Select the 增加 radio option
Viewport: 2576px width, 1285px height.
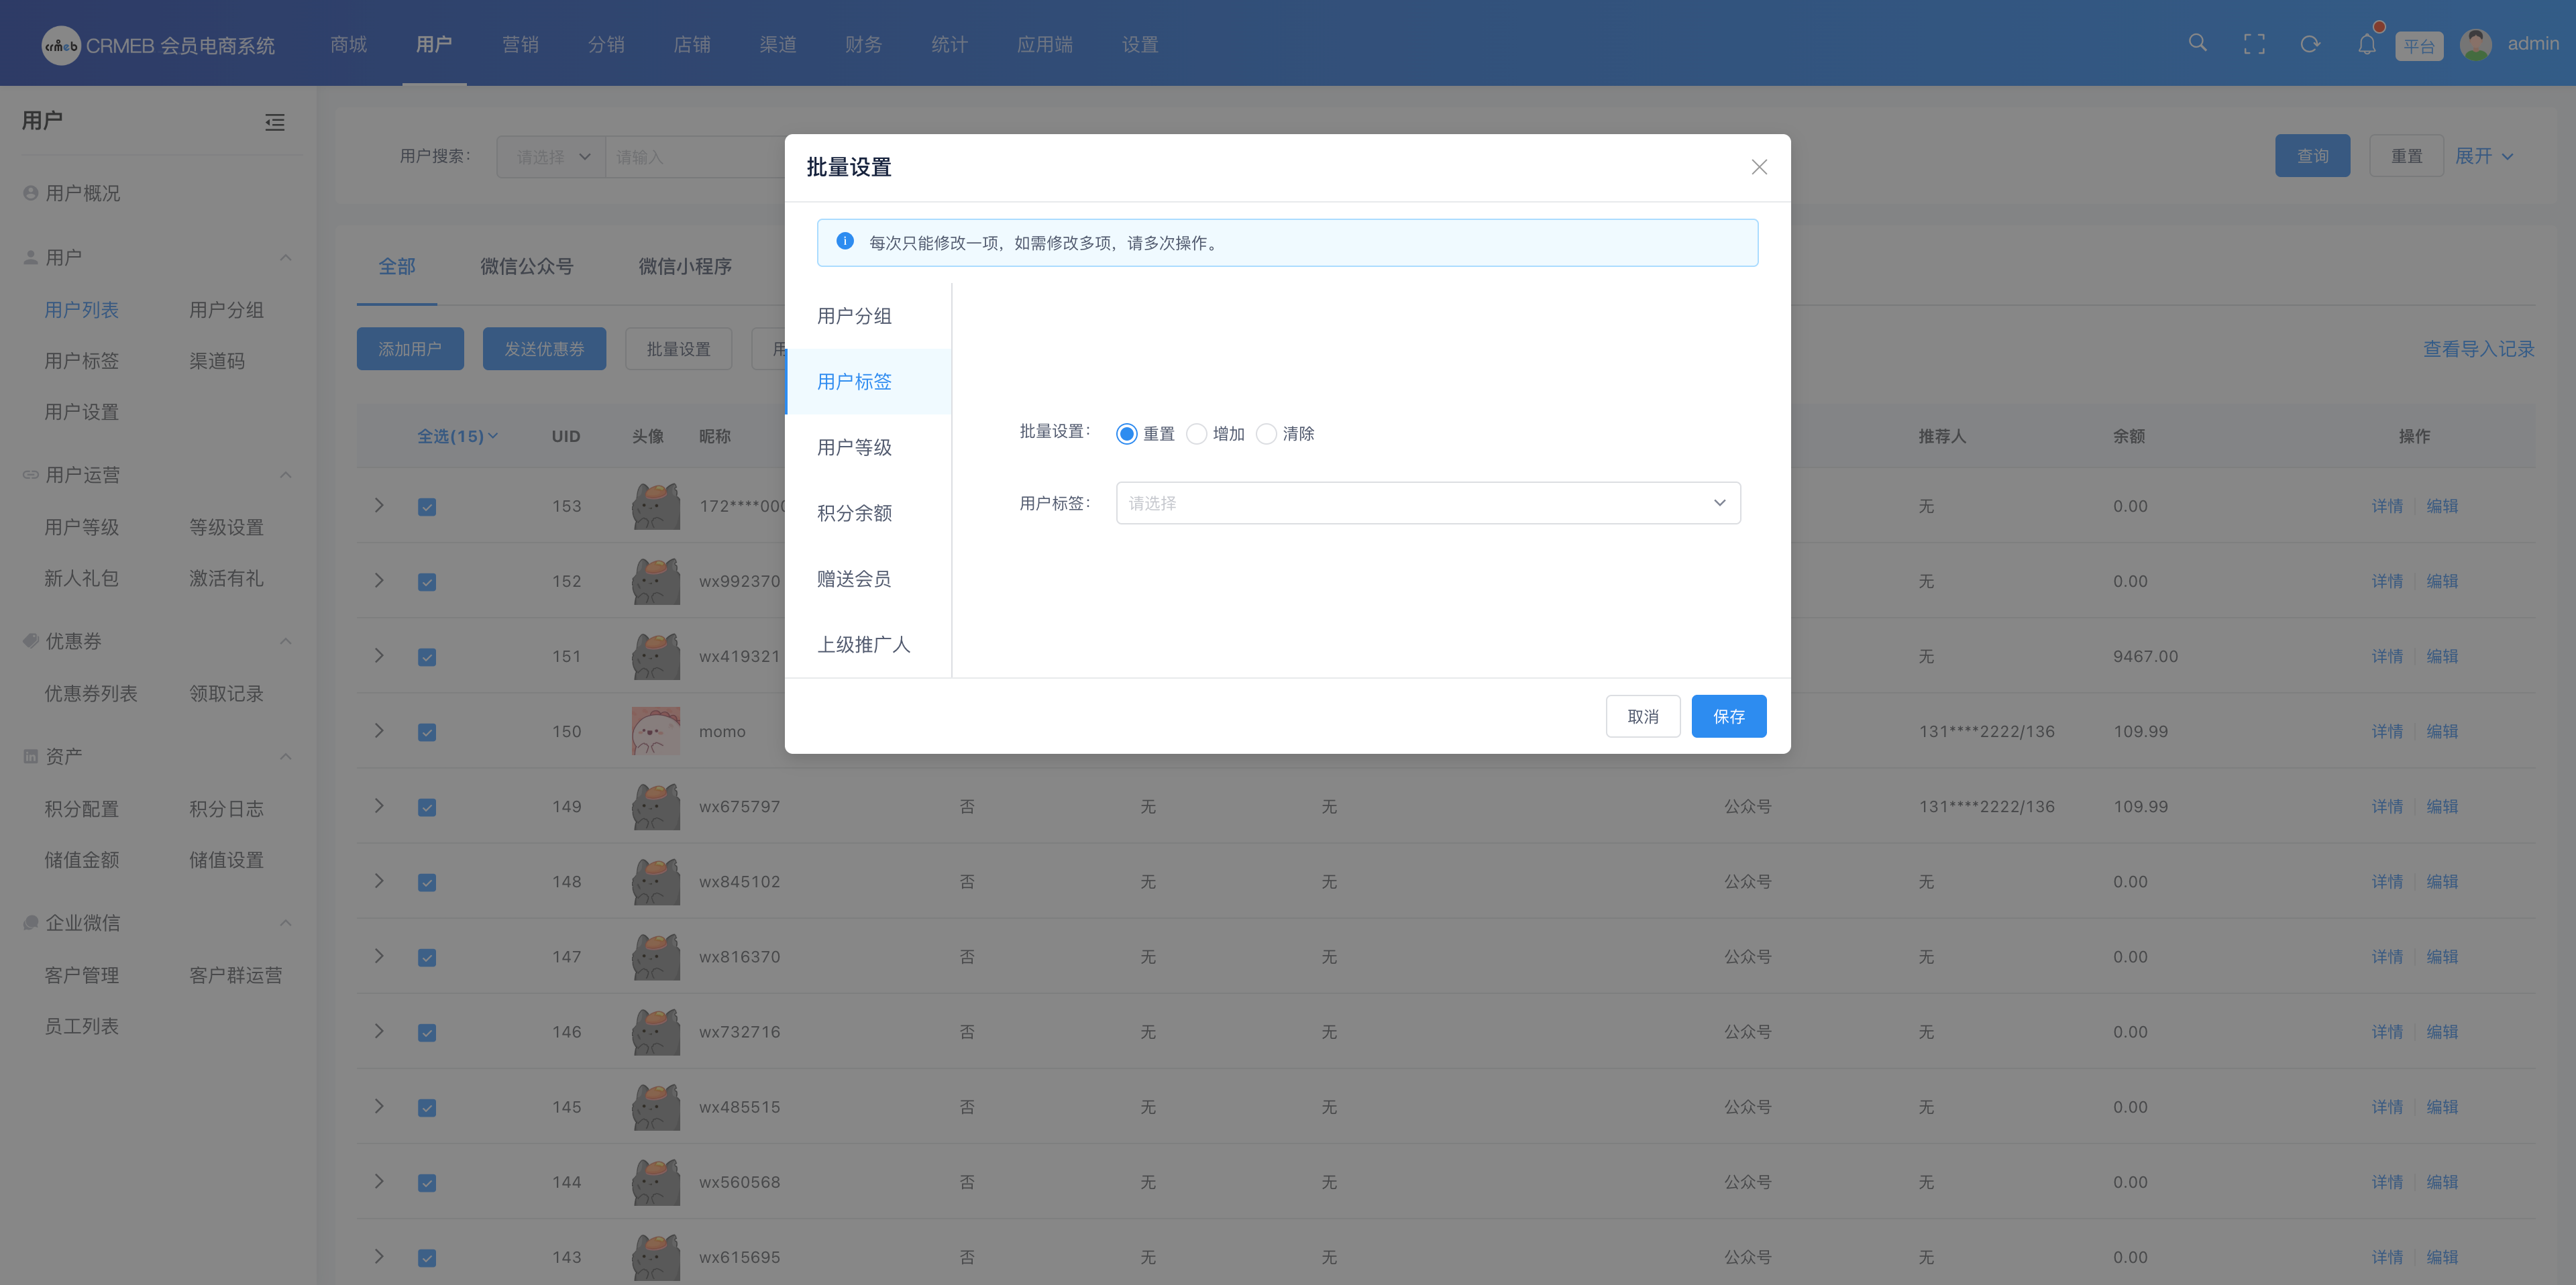[x=1197, y=434]
